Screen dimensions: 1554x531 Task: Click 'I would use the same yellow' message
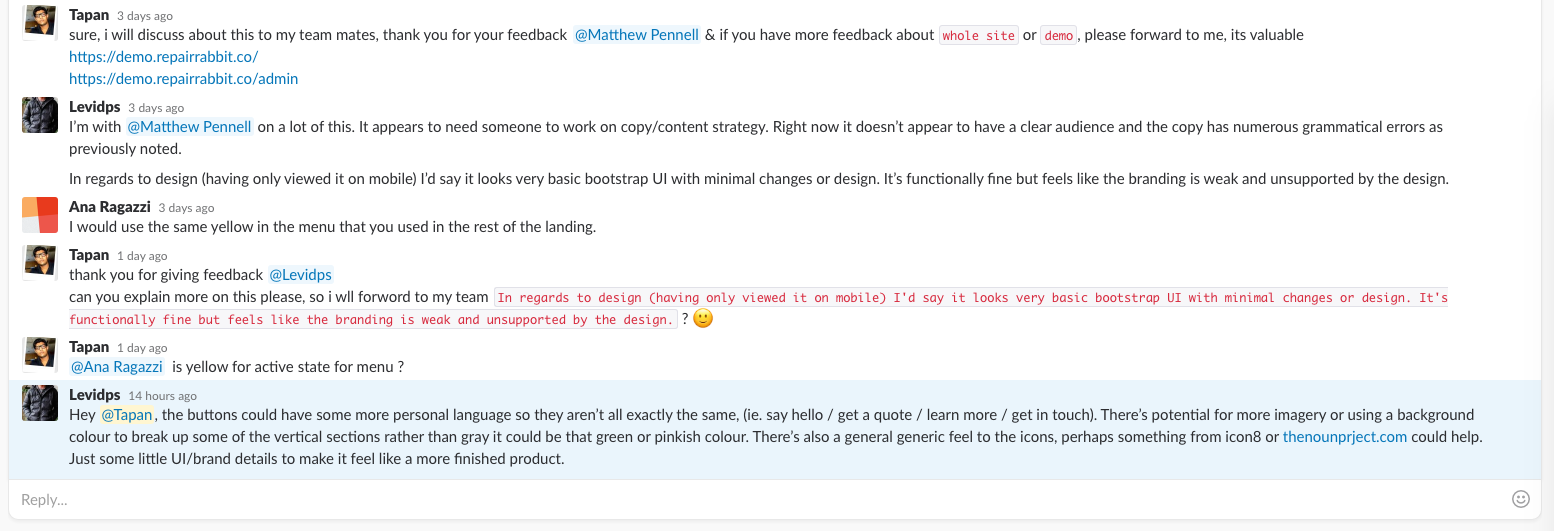click(332, 227)
